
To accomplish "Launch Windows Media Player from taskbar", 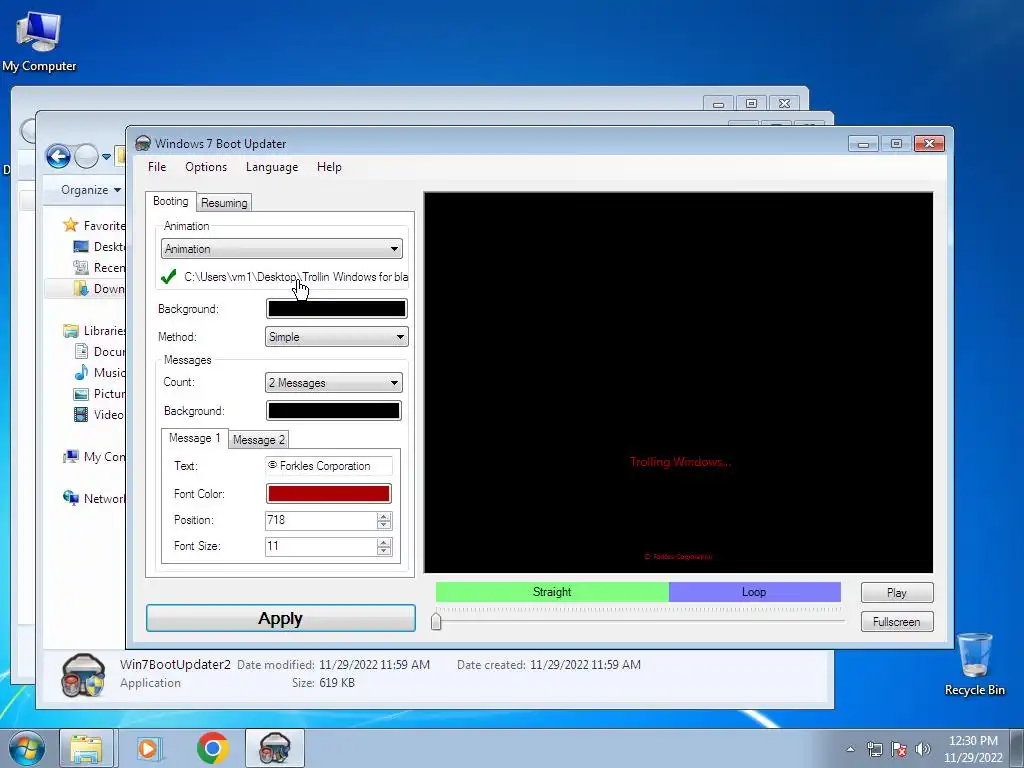I will [150, 748].
